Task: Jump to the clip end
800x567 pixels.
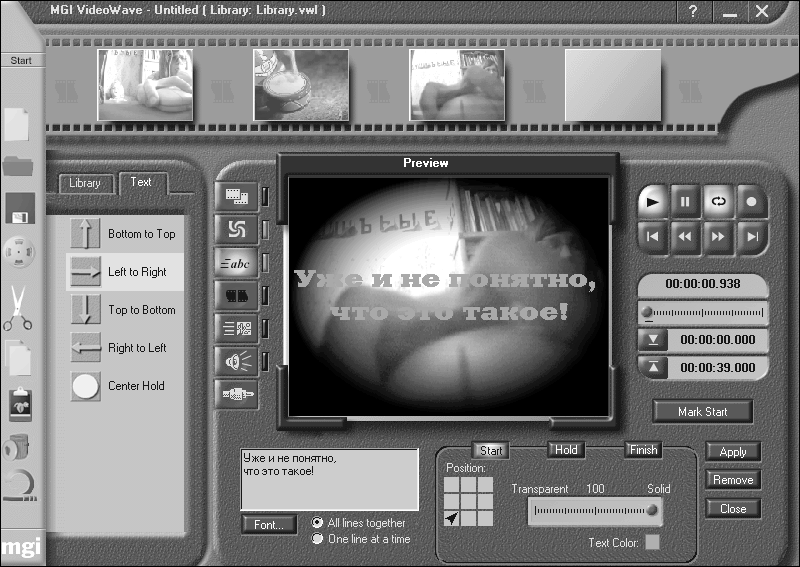Action: click(x=751, y=237)
